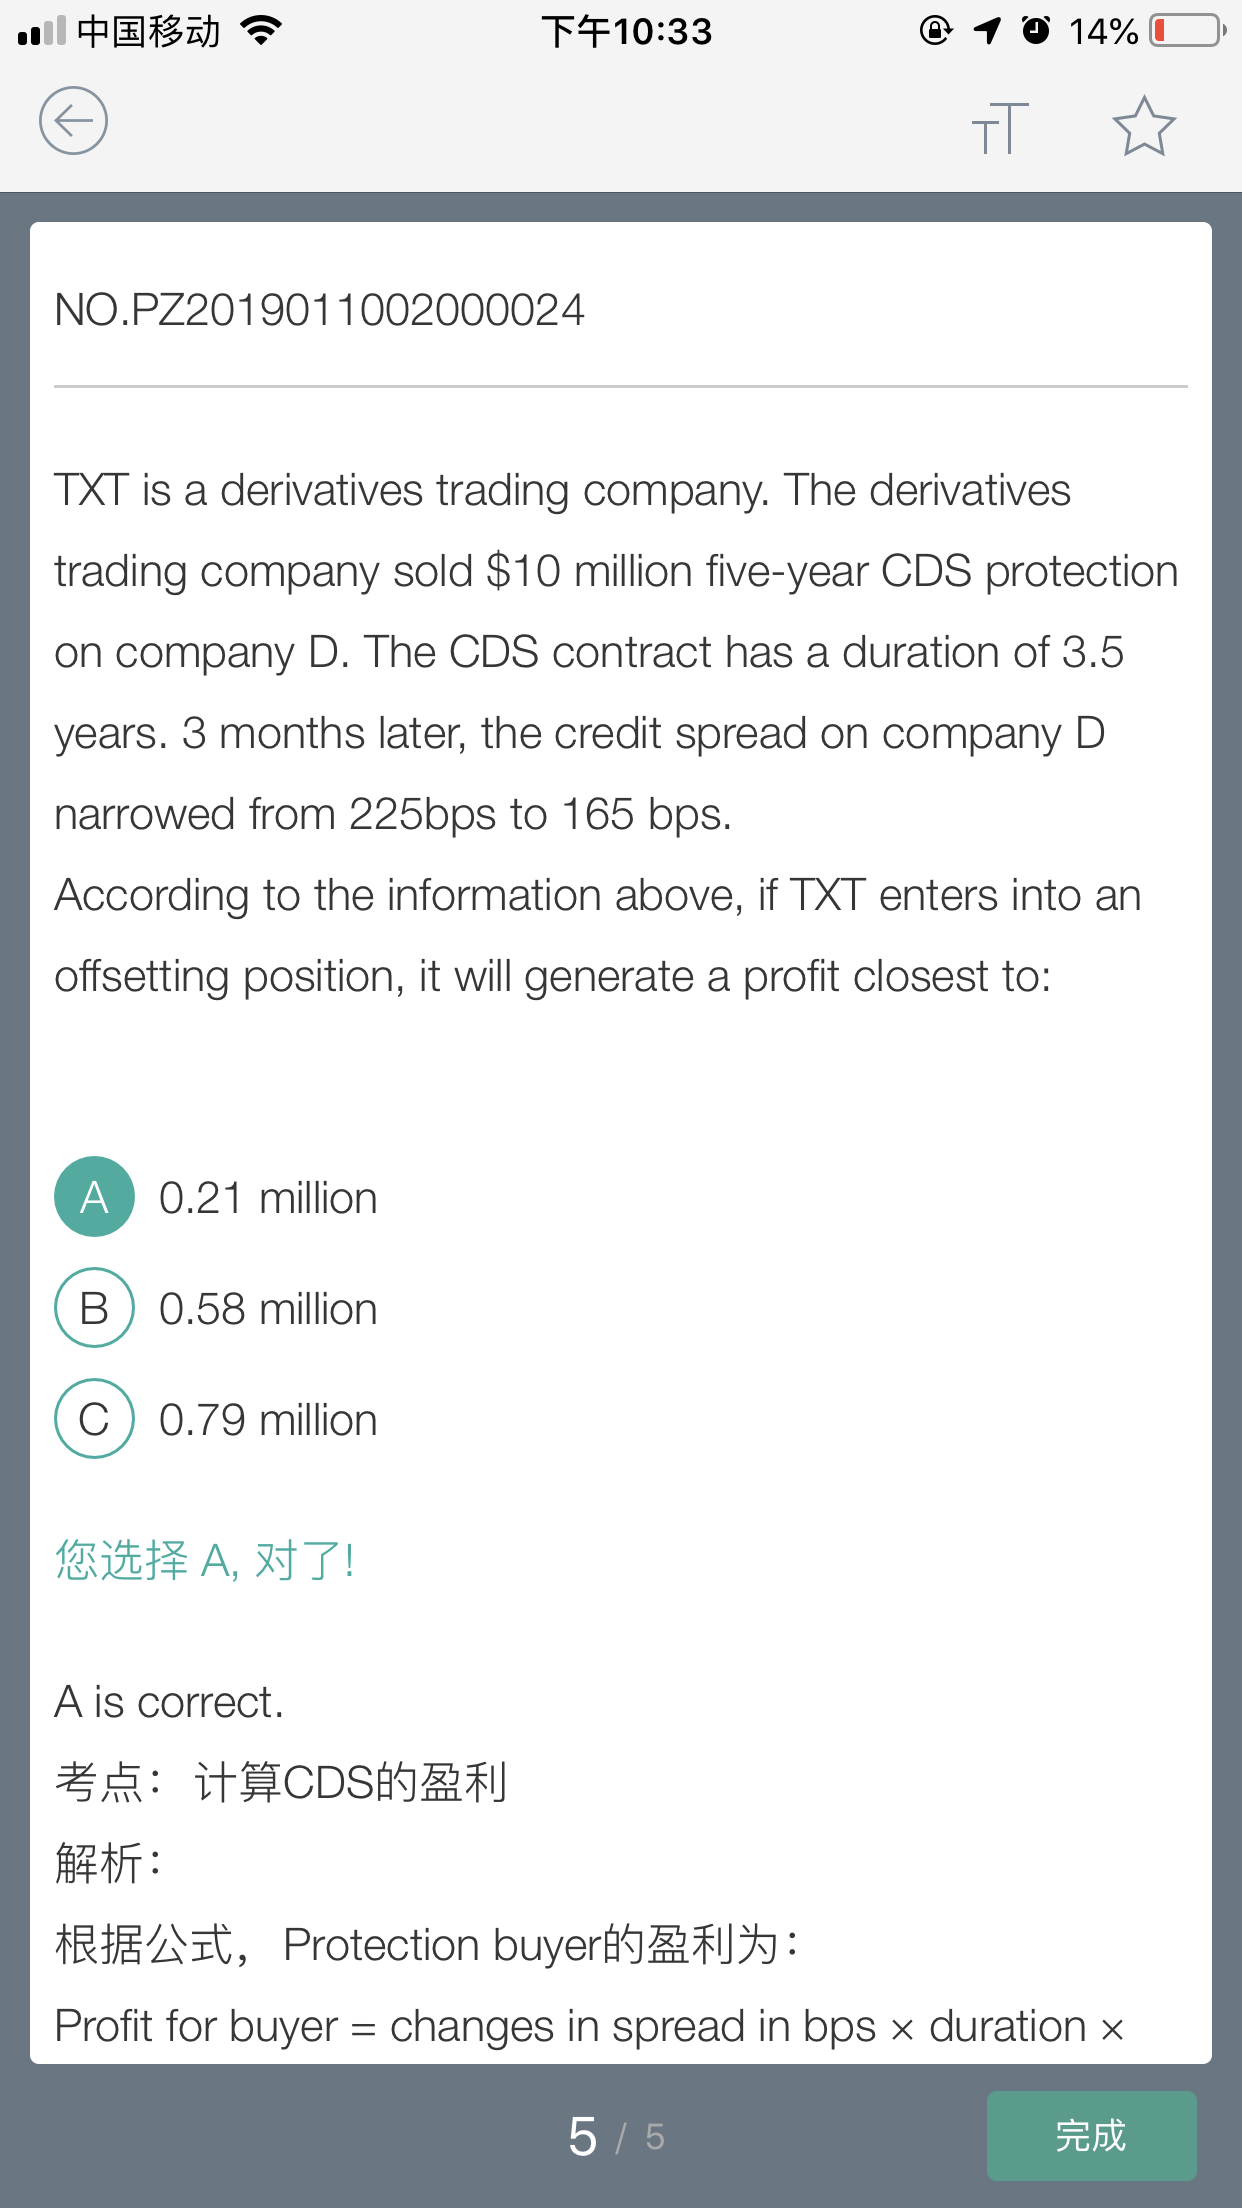
Task: Select answer option A
Action: click(x=94, y=1197)
